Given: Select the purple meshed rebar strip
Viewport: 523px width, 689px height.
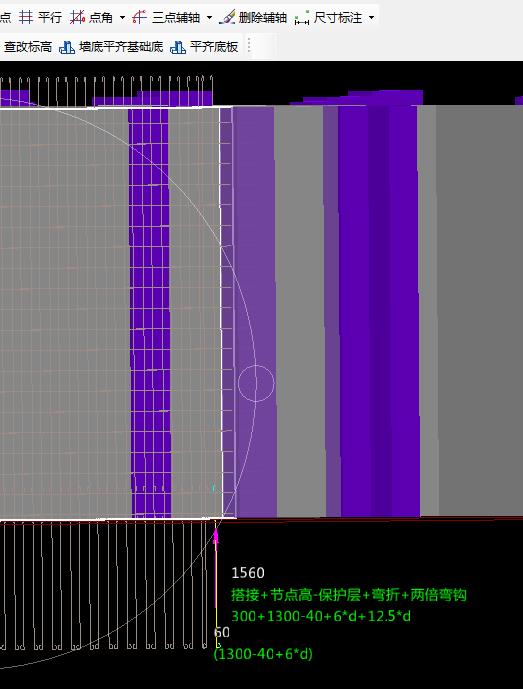Looking at the screenshot, I should [x=150, y=312].
